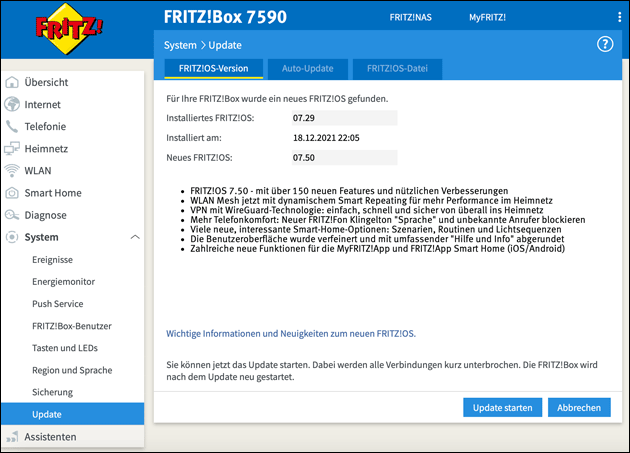Click the install date 18.12.2021 22:05
630x453 pixels.
[326, 138]
